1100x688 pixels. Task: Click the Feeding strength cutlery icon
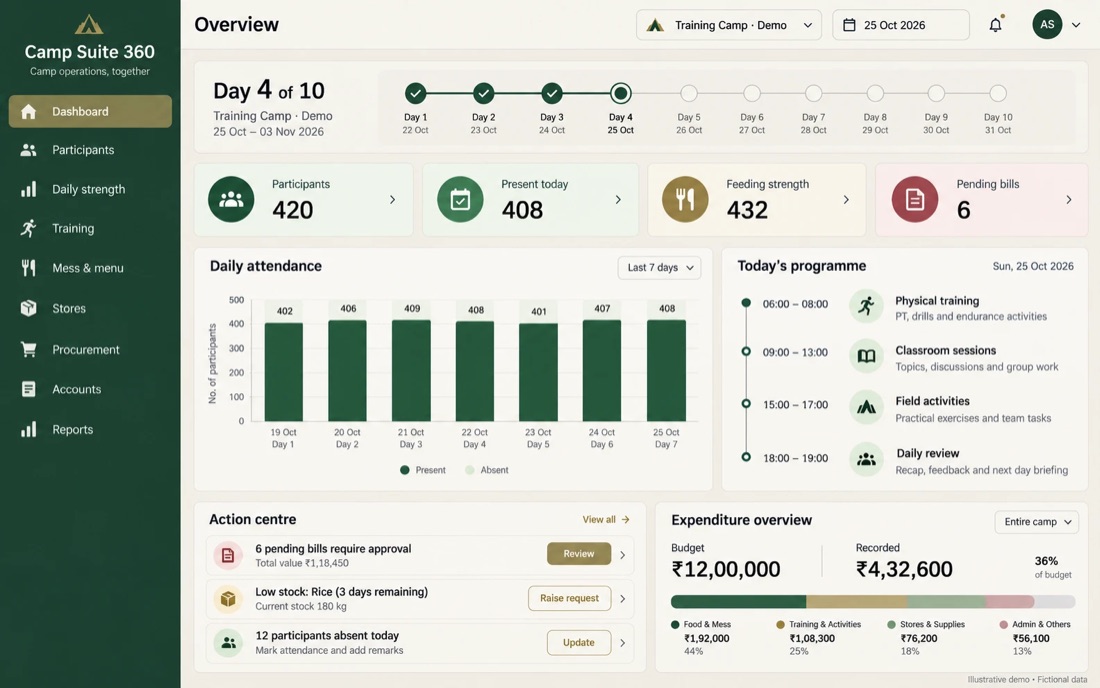tap(685, 200)
